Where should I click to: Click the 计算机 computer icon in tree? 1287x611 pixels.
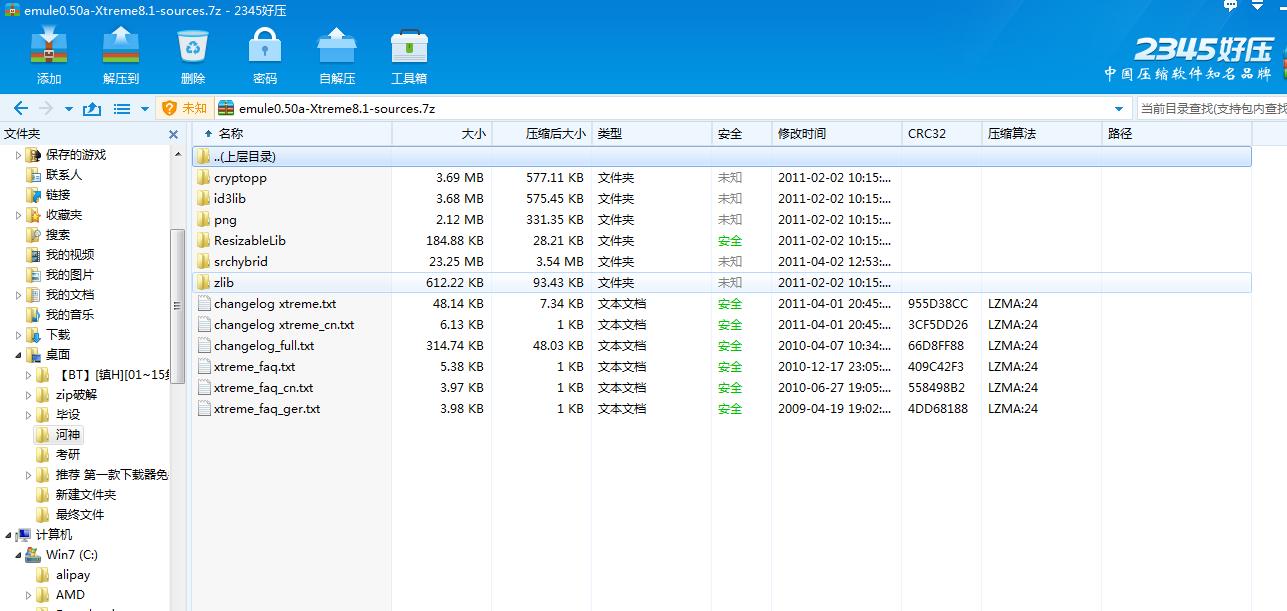pyautogui.click(x=23, y=535)
